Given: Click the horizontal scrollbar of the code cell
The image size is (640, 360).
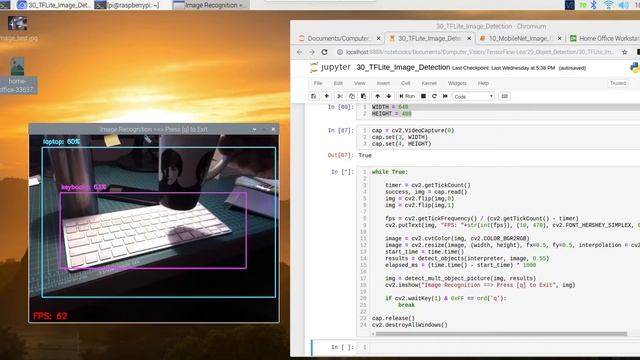Looking at the screenshot, I should click(500, 334).
